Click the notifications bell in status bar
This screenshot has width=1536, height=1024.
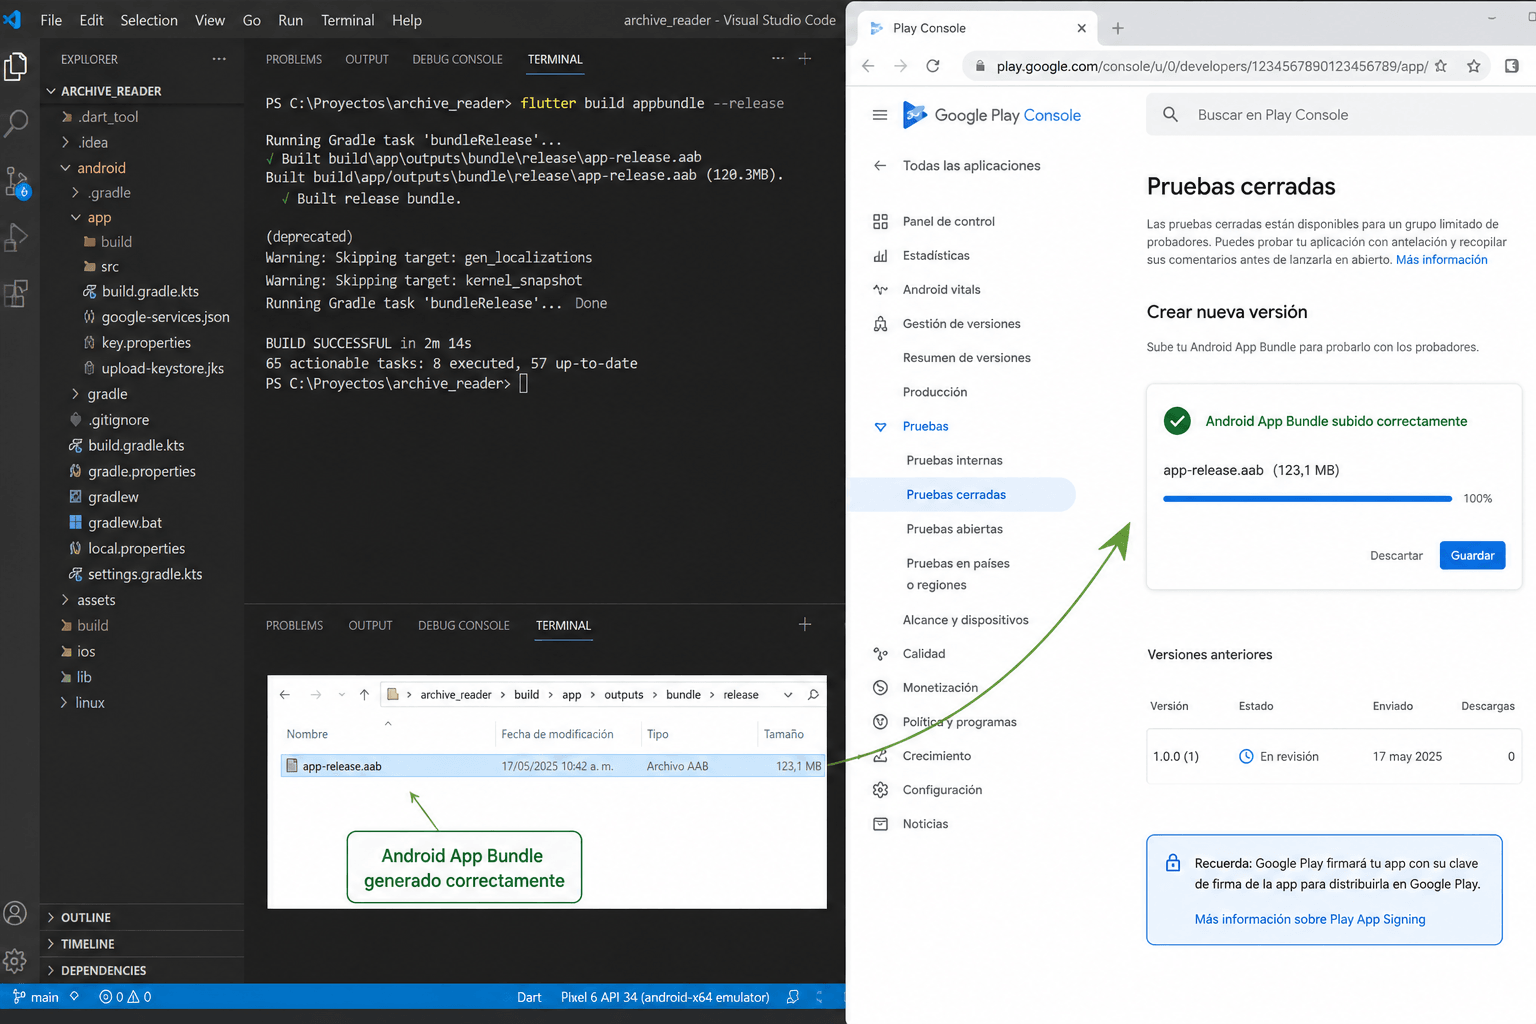point(793,997)
